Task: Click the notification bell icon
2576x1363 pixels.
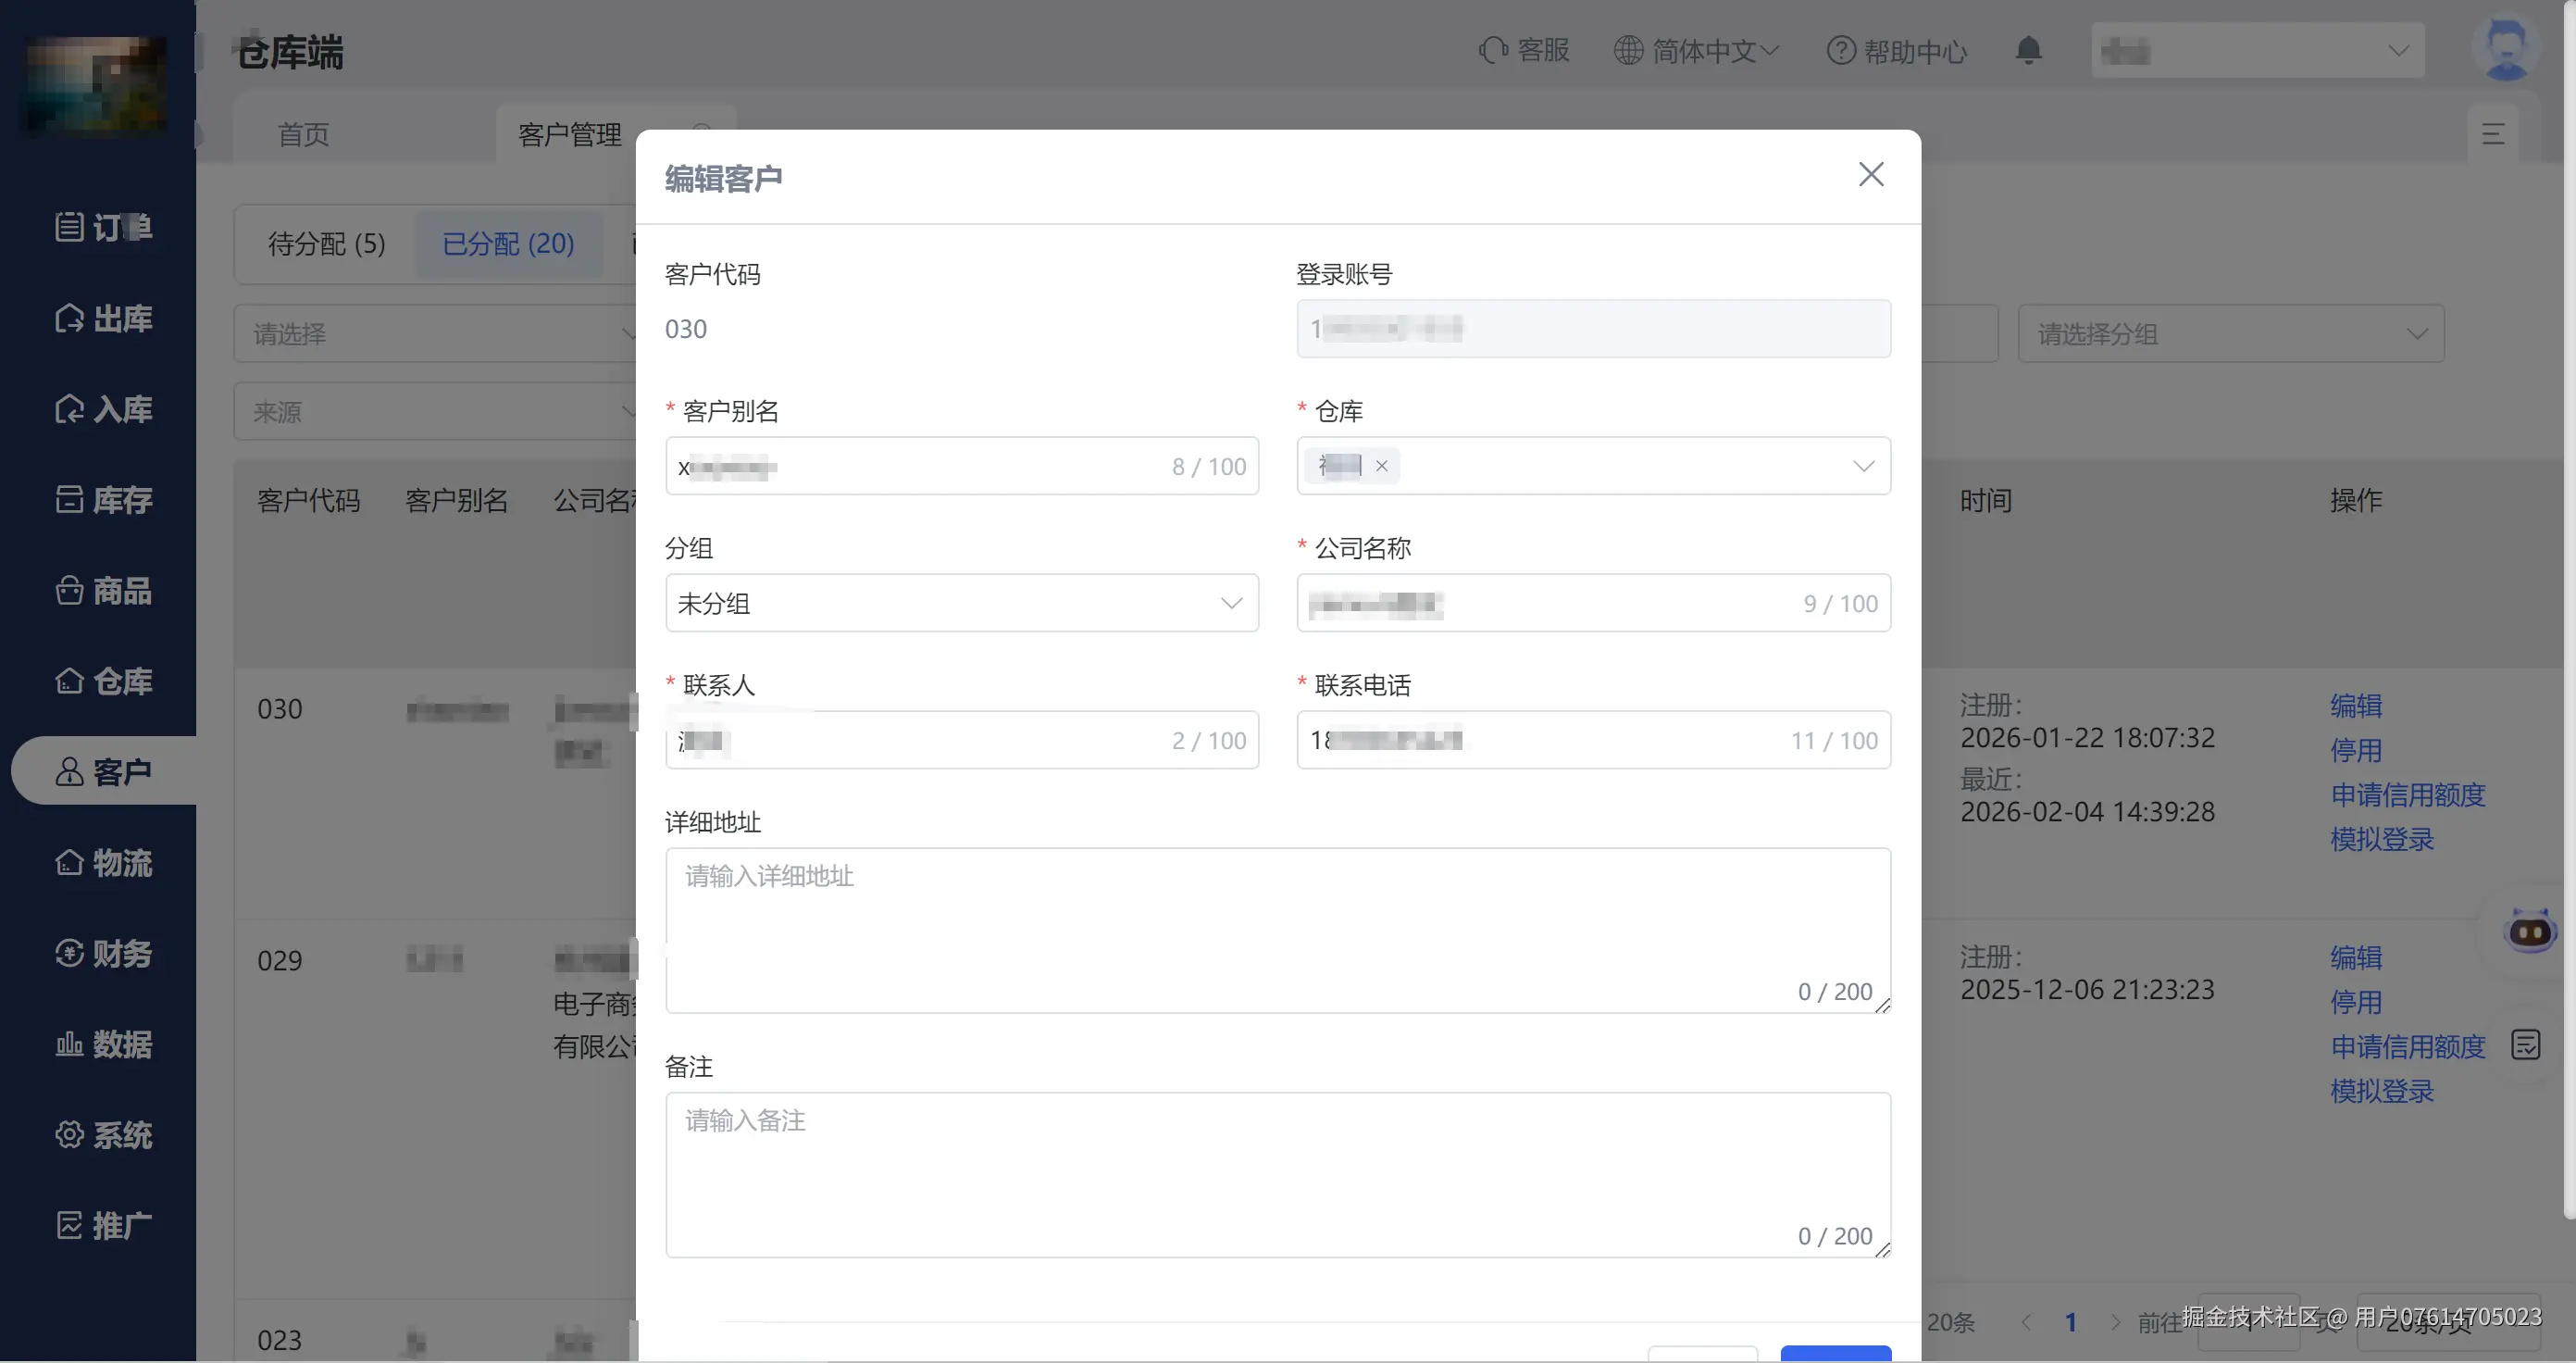Action: (x=2028, y=50)
